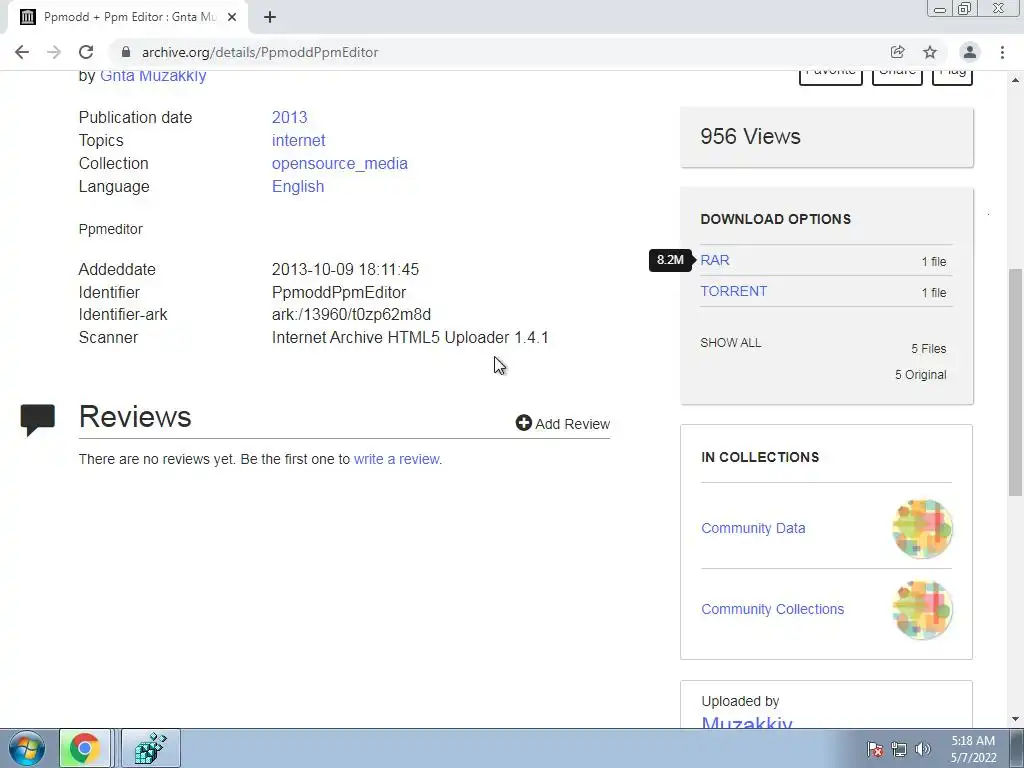
Task: Click the network tray icon
Action: click(899, 749)
